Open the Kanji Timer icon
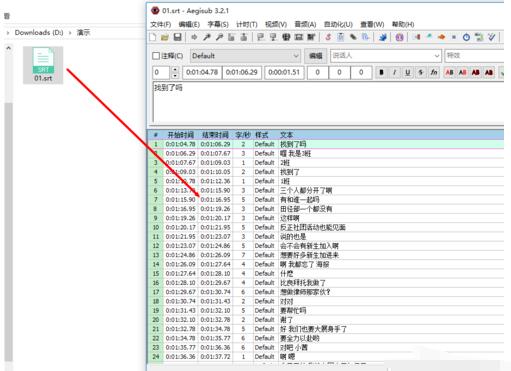 pyautogui.click(x=479, y=37)
